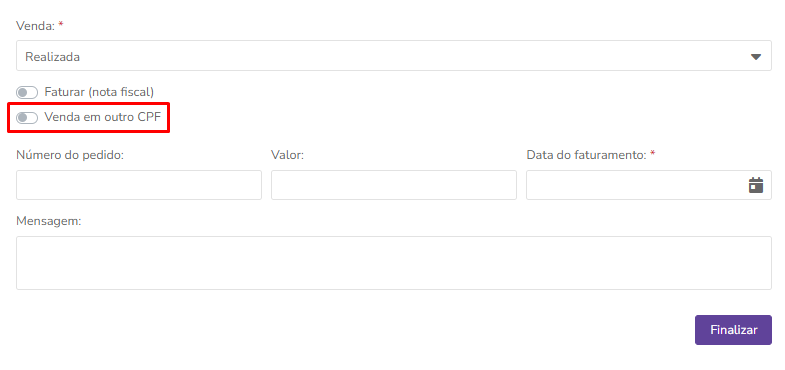Click the Faturar (nota fiscal) label text

point(99,92)
